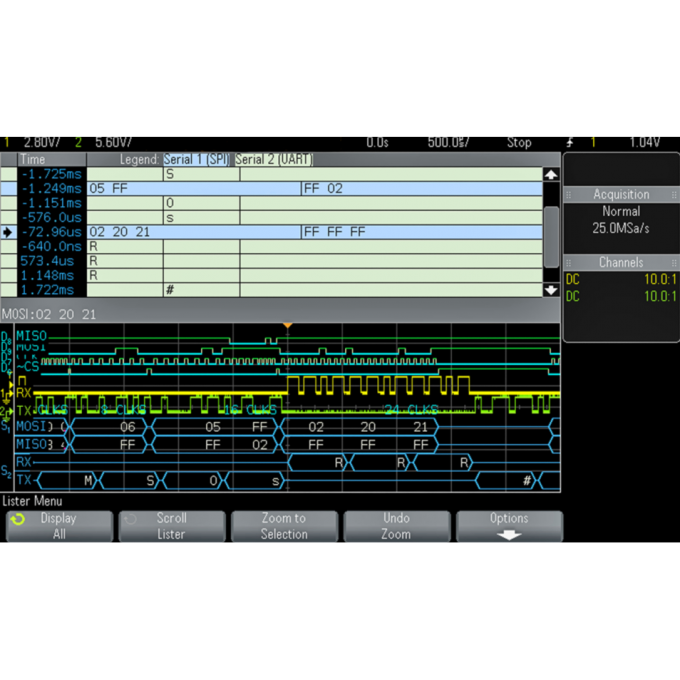Click decoded MOSI byte 20
680x680 pixels.
(x=368, y=428)
